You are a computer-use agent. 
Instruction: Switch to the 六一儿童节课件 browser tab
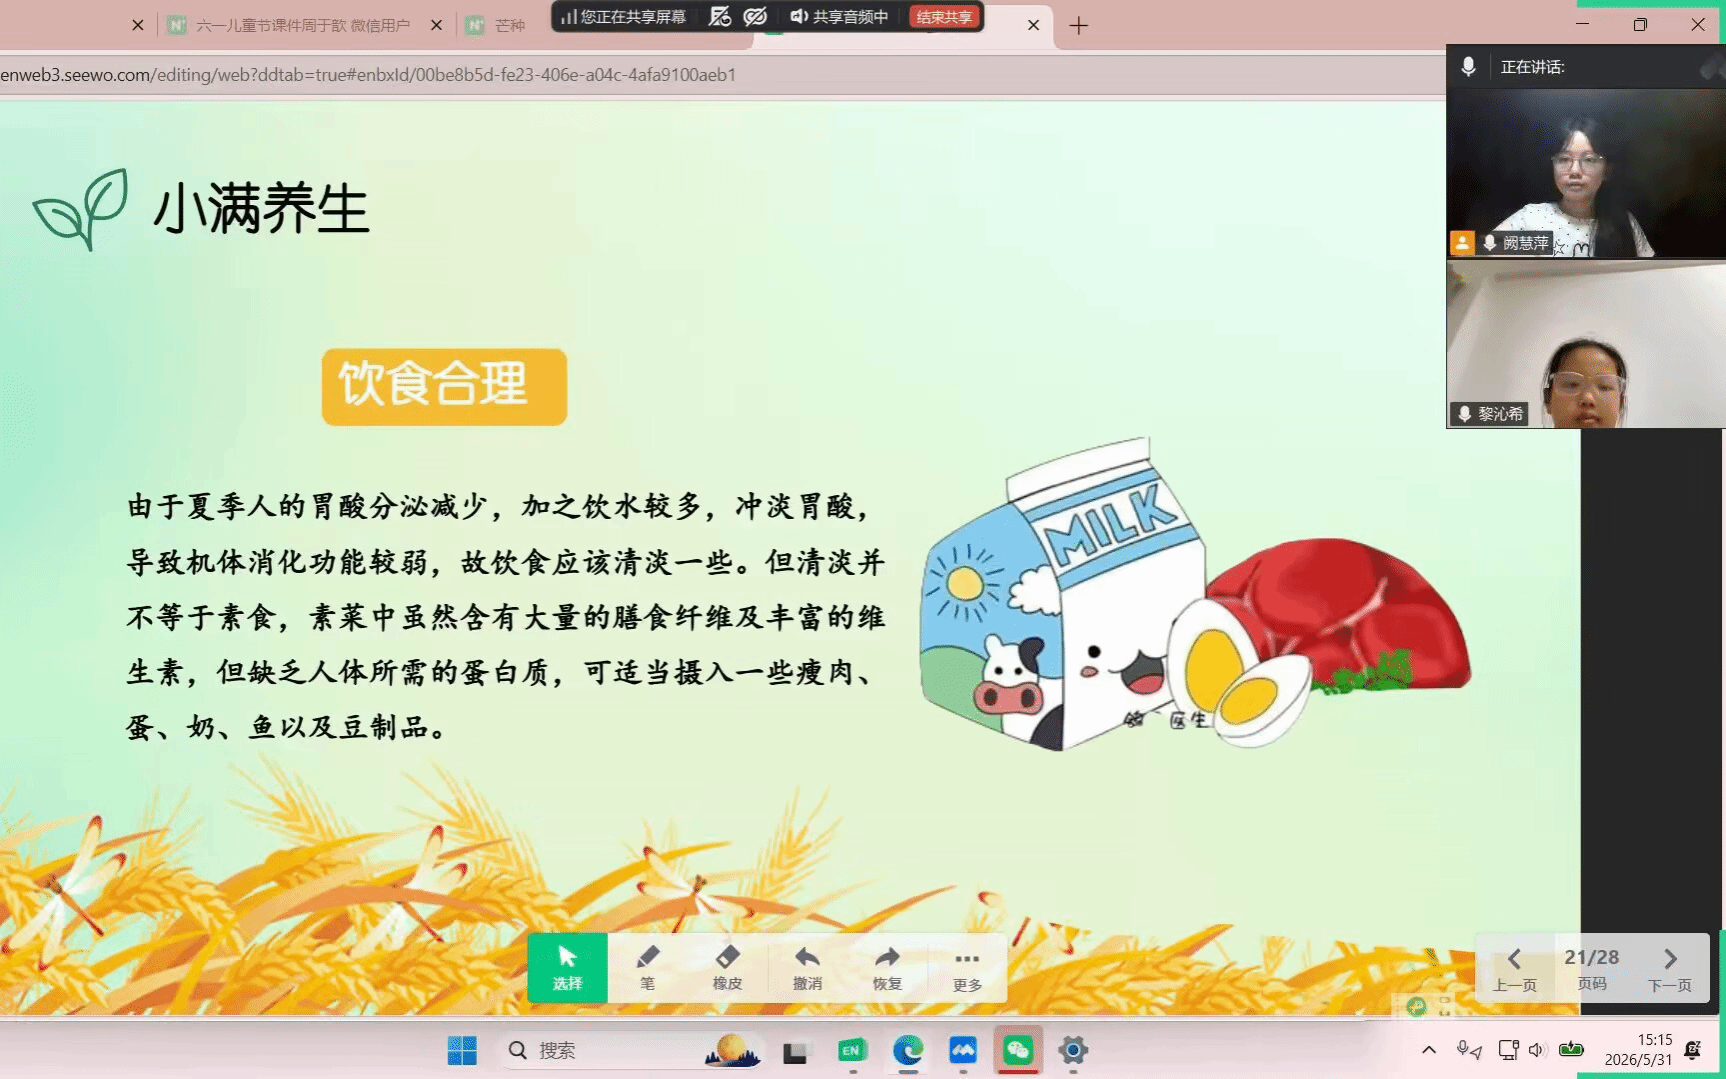point(302,25)
